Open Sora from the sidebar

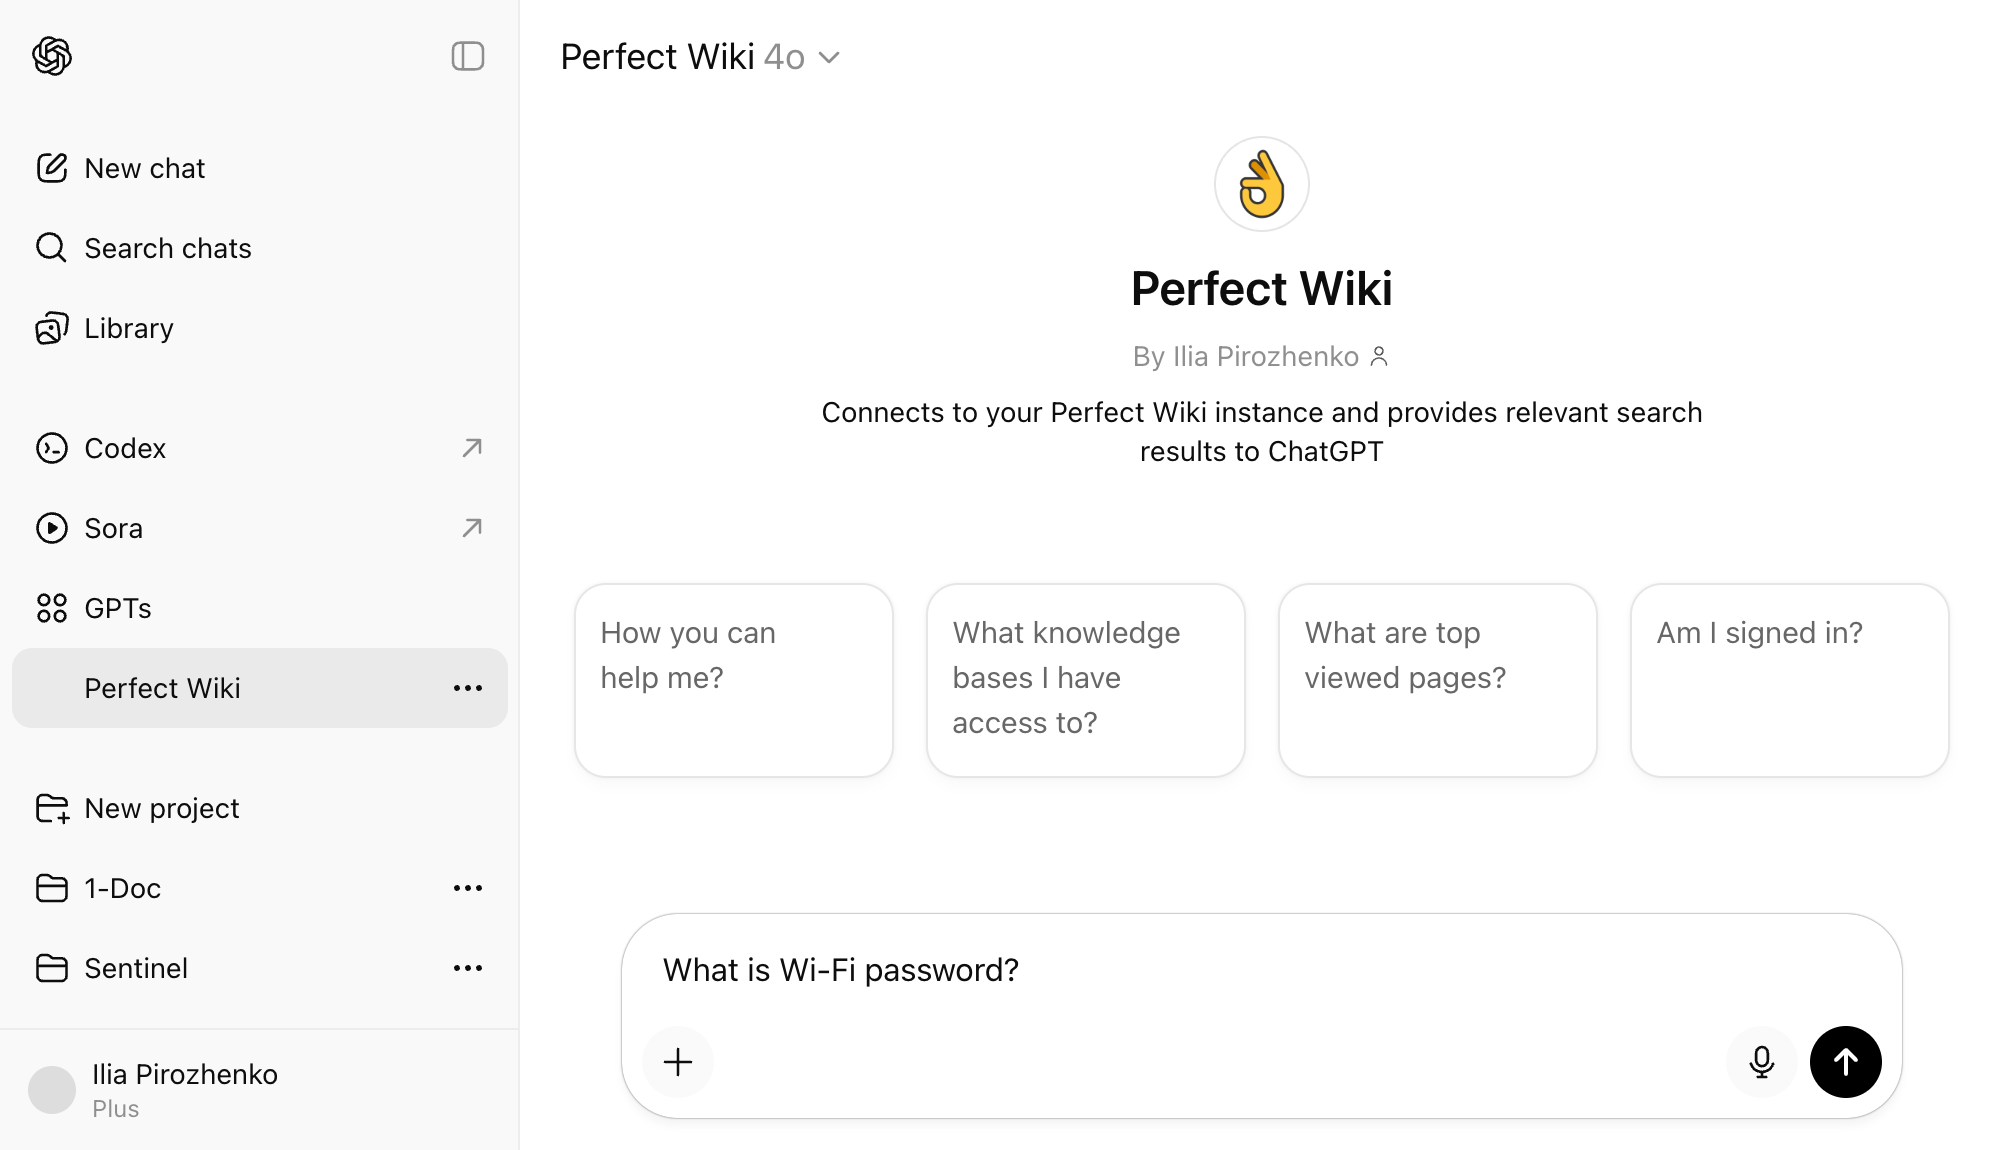click(113, 527)
